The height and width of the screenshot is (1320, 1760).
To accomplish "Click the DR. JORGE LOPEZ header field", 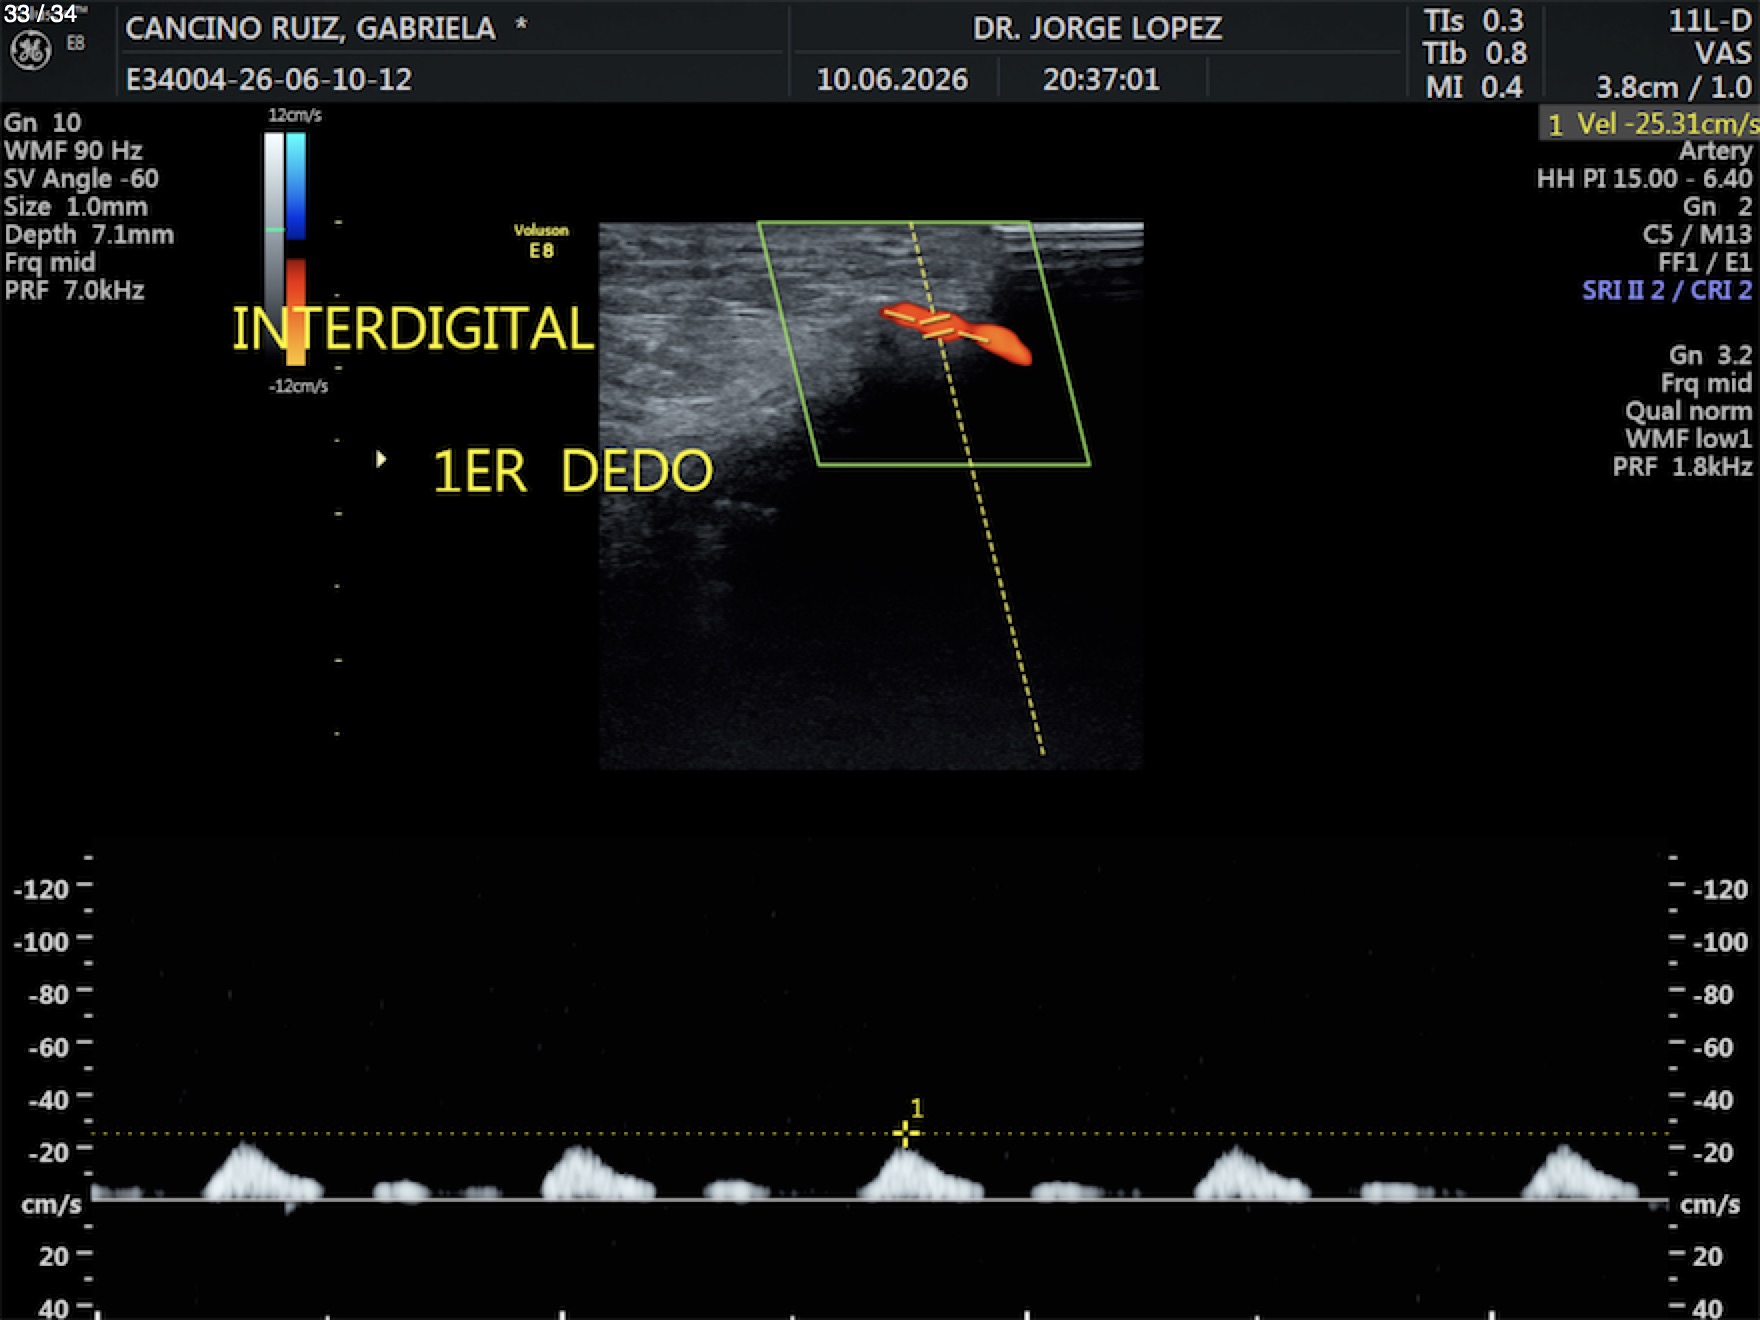I will tap(1097, 28).
